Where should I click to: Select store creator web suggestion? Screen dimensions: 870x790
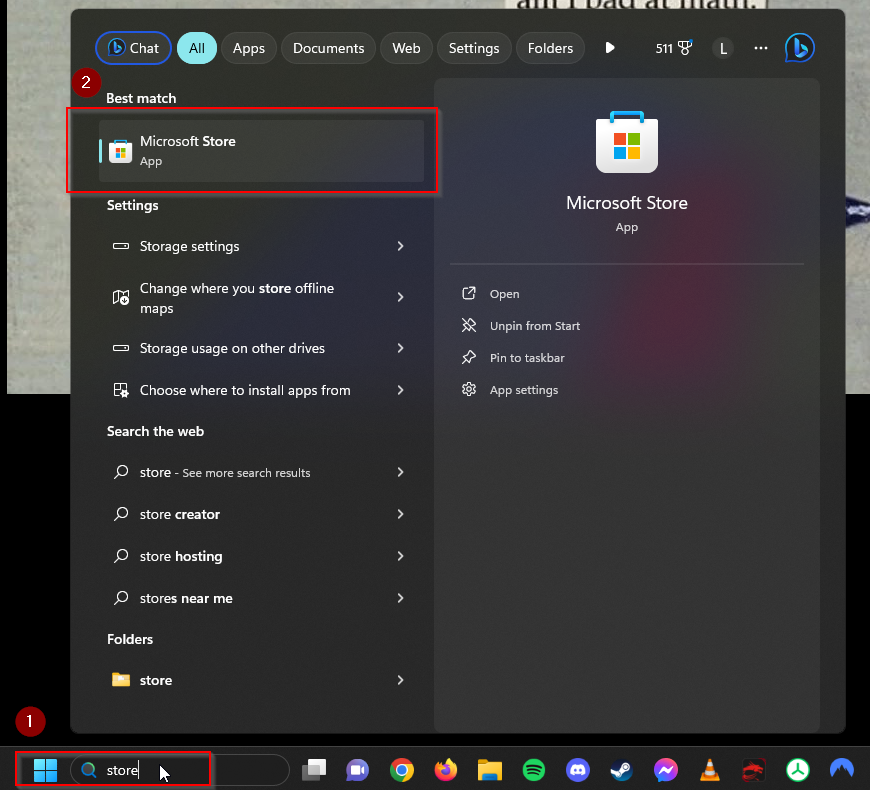(x=261, y=515)
